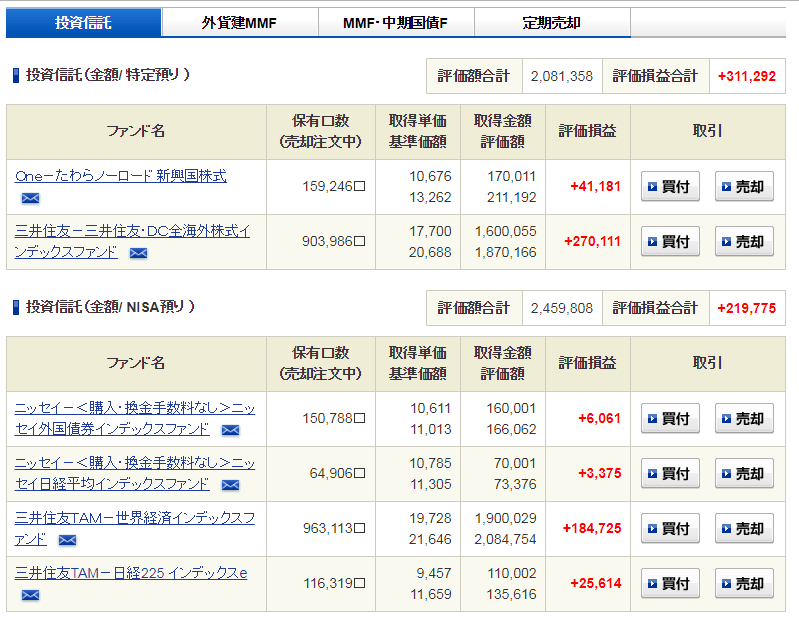Open ニッセイ日経平均インデックスファンド link
The width and height of the screenshot is (799, 622).
tap(135, 473)
